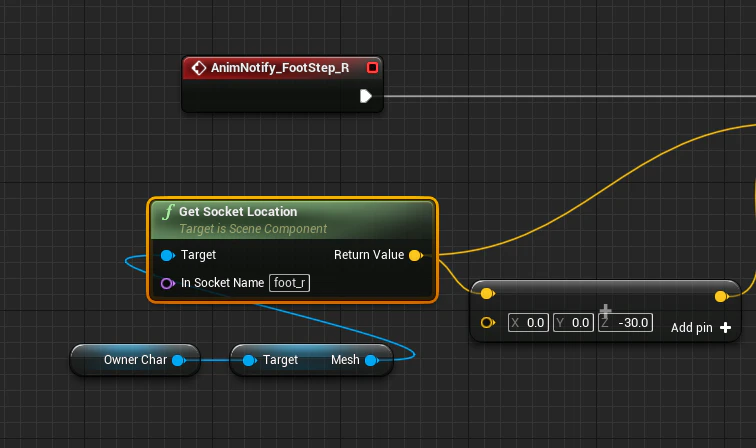This screenshot has width=756, height=448.
Task: Click the X 0.0 value field
Action: tap(528, 323)
